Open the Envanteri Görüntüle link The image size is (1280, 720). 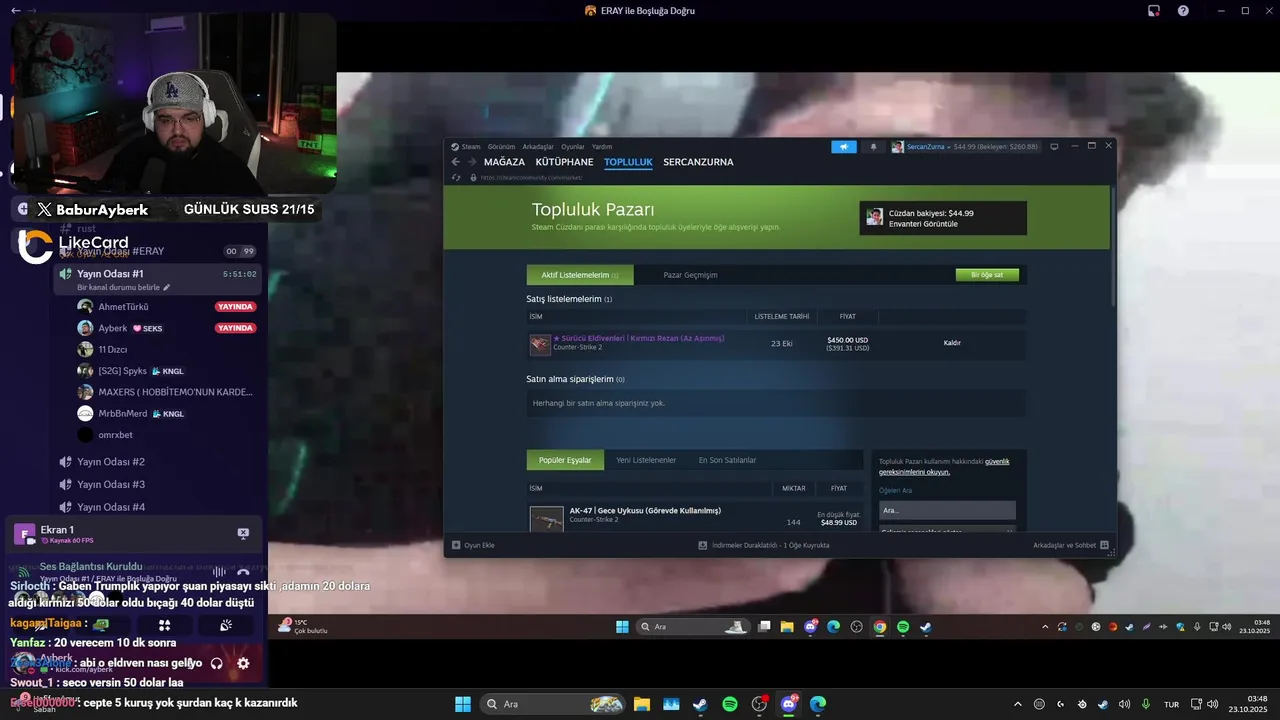point(923,224)
